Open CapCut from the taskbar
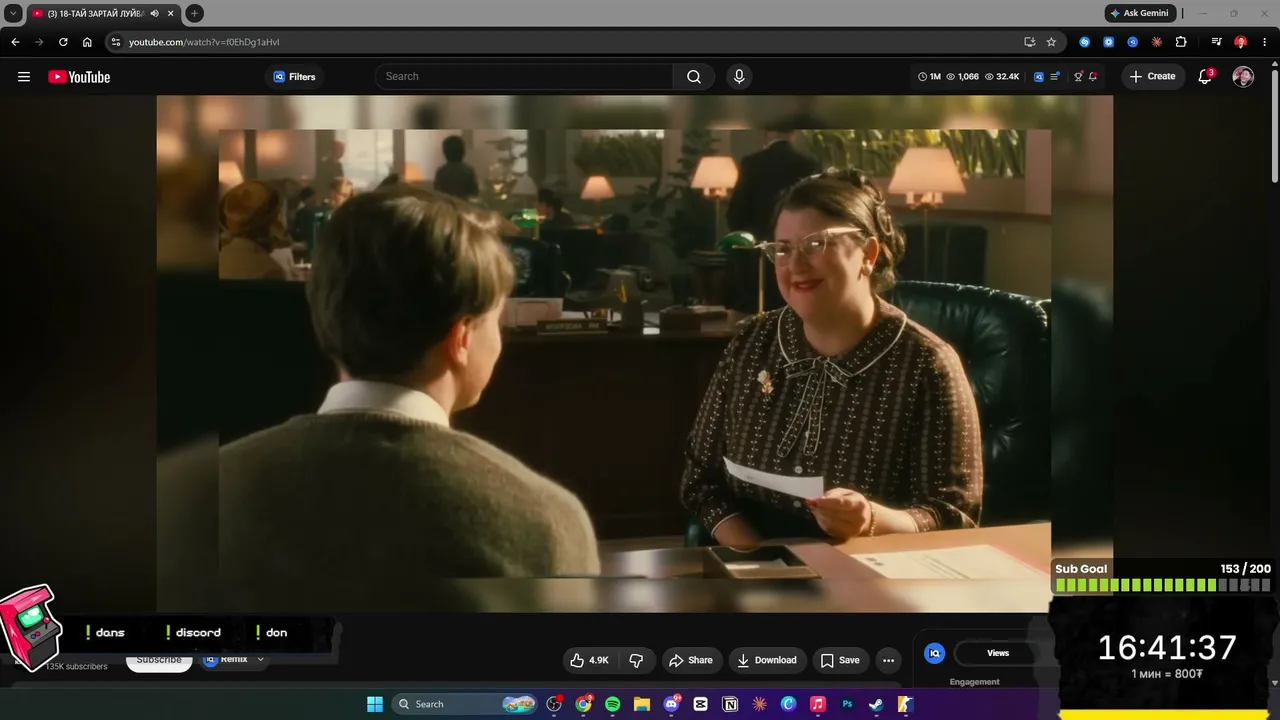This screenshot has width=1280, height=720. coord(701,704)
